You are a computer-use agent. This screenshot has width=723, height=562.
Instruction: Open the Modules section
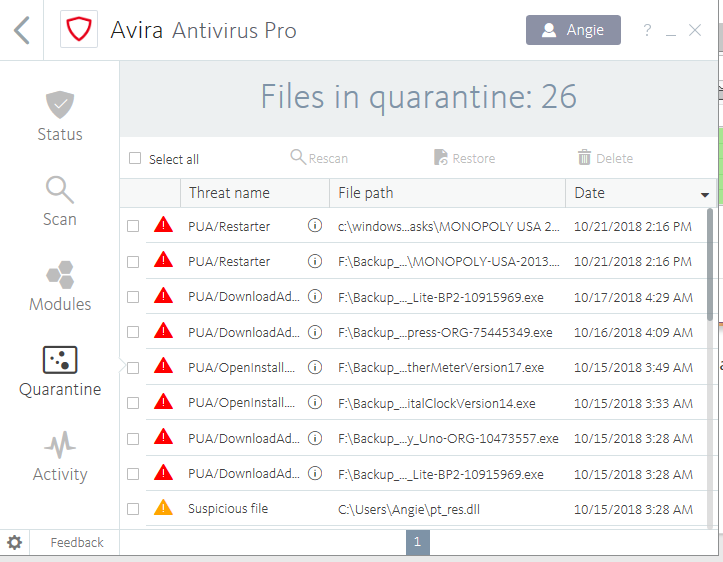(60, 286)
